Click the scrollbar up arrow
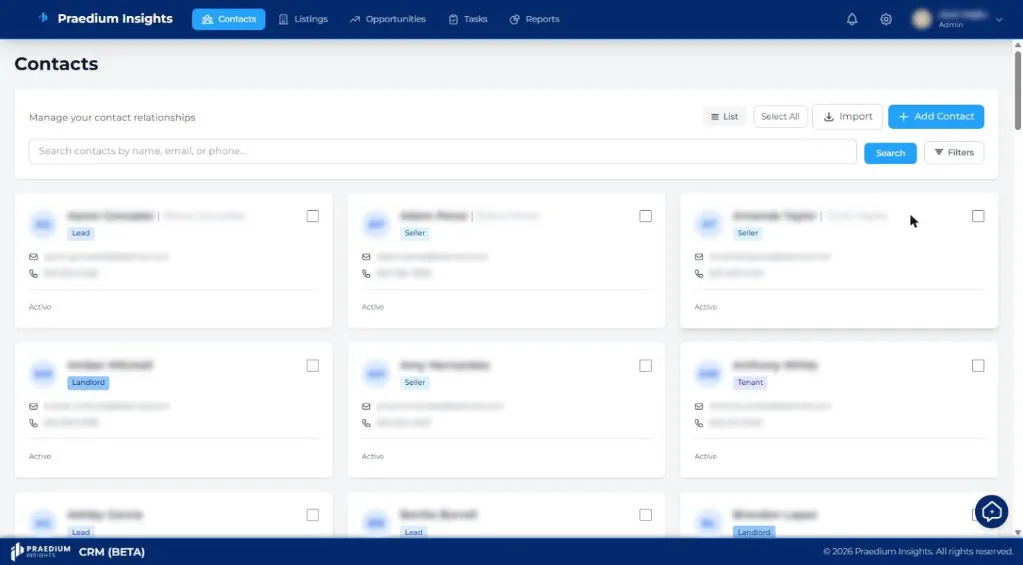This screenshot has height=565, width=1023. click(1017, 44)
